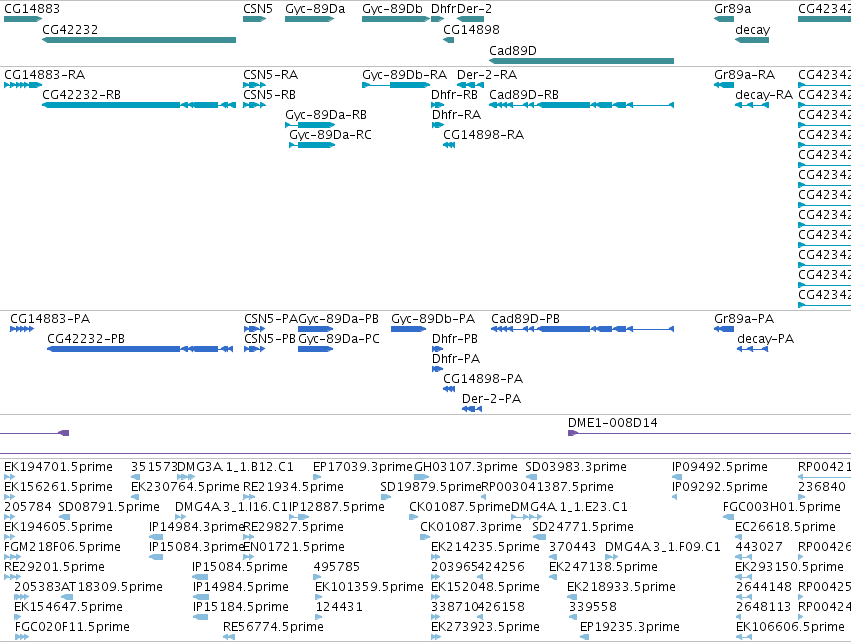Select protein decay-PA
This screenshot has height=642, width=851.
(765, 339)
